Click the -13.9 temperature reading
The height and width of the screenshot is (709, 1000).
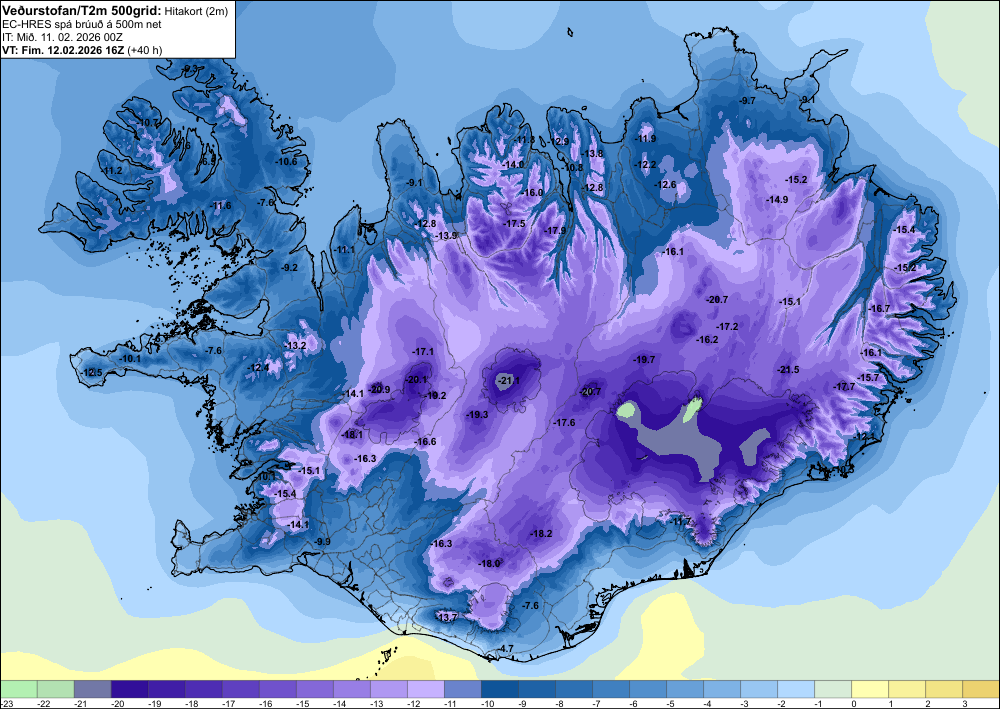click(x=446, y=236)
